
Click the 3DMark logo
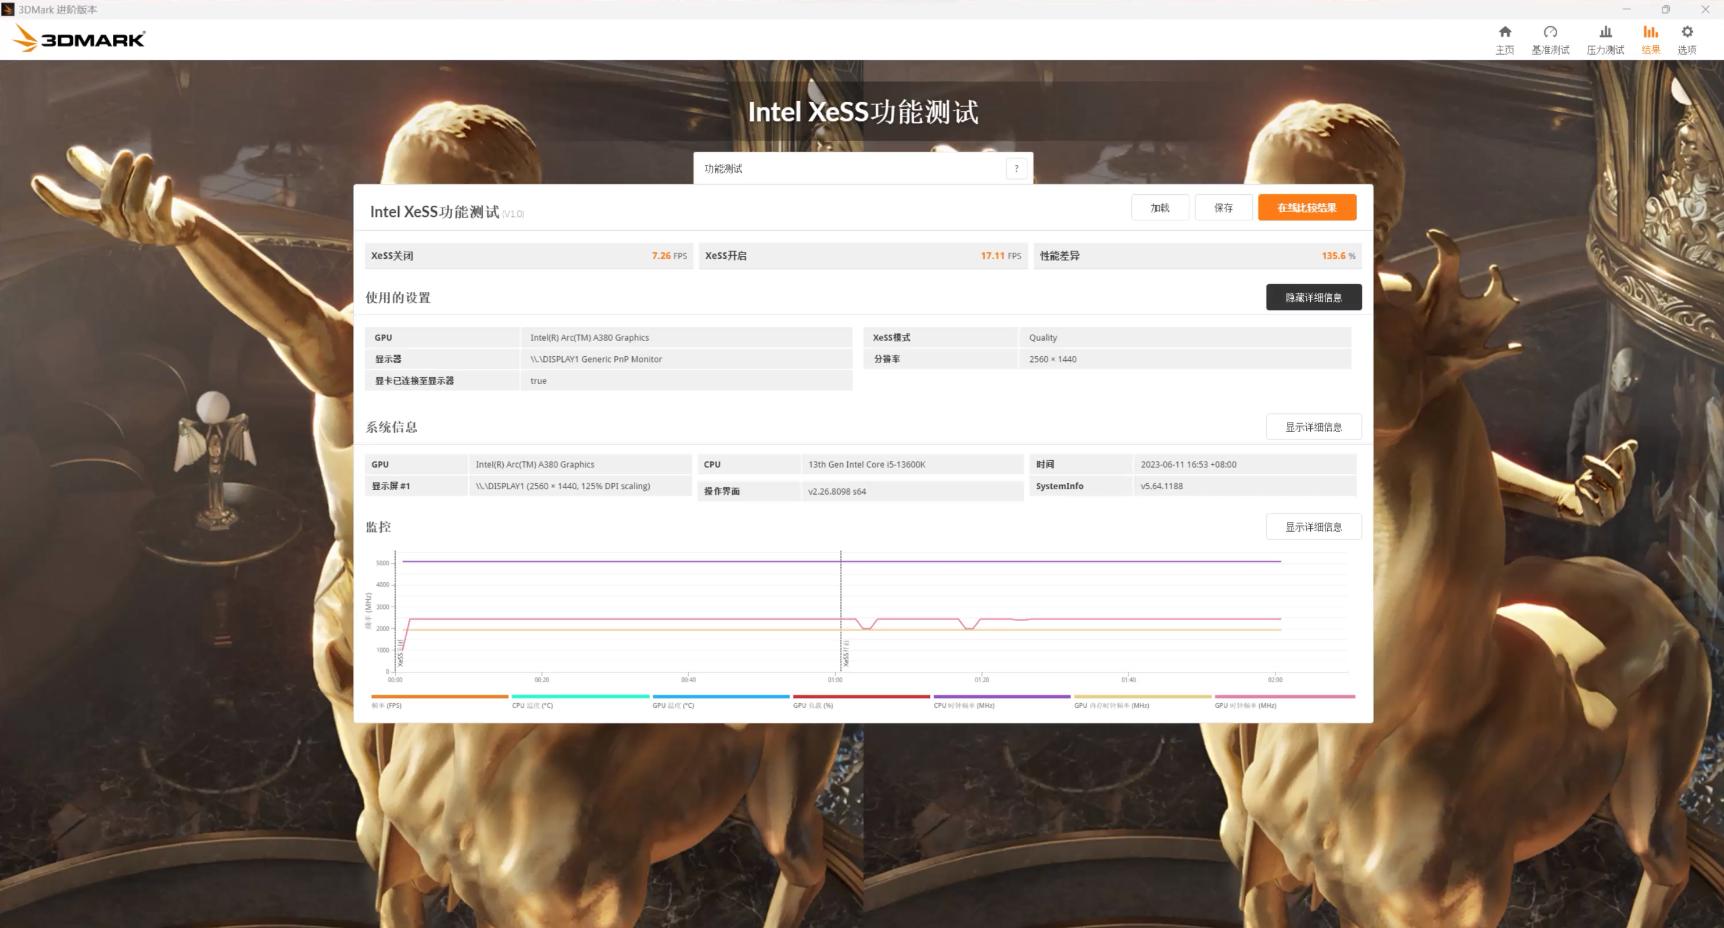[80, 39]
